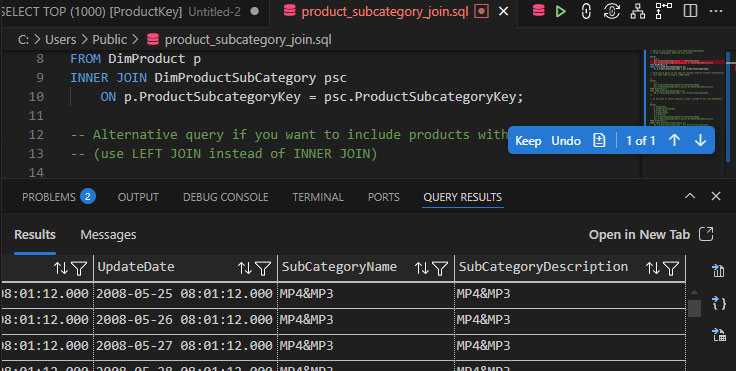736x371 pixels.
Task: Click the change connection refresh icon
Action: (x=612, y=11)
